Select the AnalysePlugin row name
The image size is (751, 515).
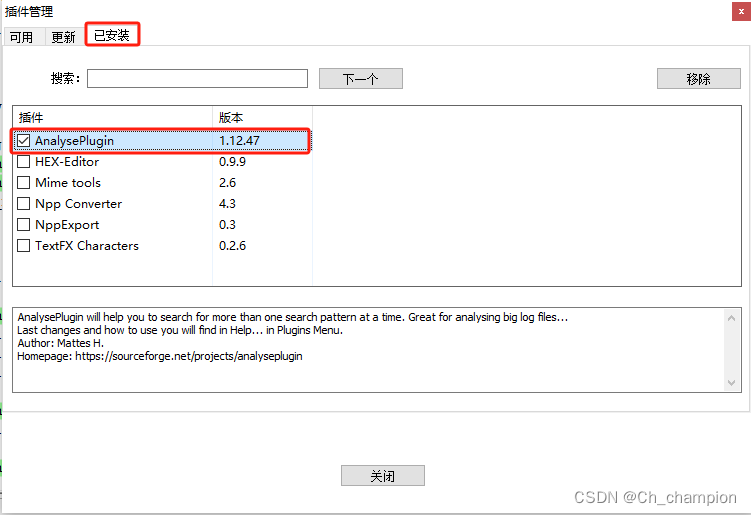coord(74,141)
